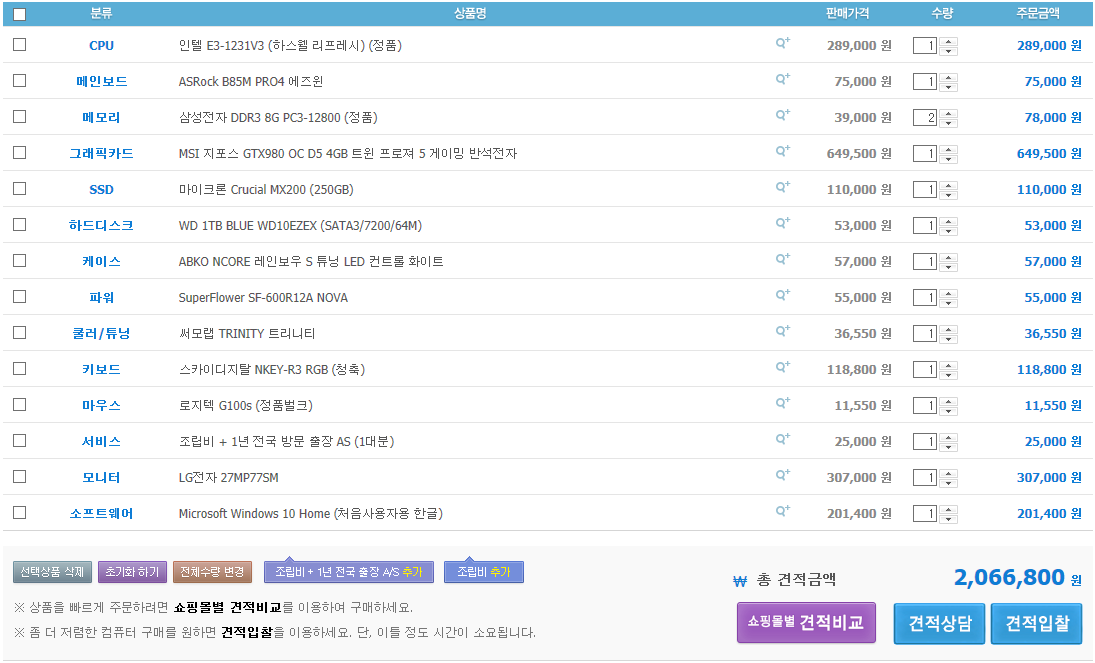The height and width of the screenshot is (663, 1095).
Task: Increase 메모리 quantity with up arrow
Action: 948,113
